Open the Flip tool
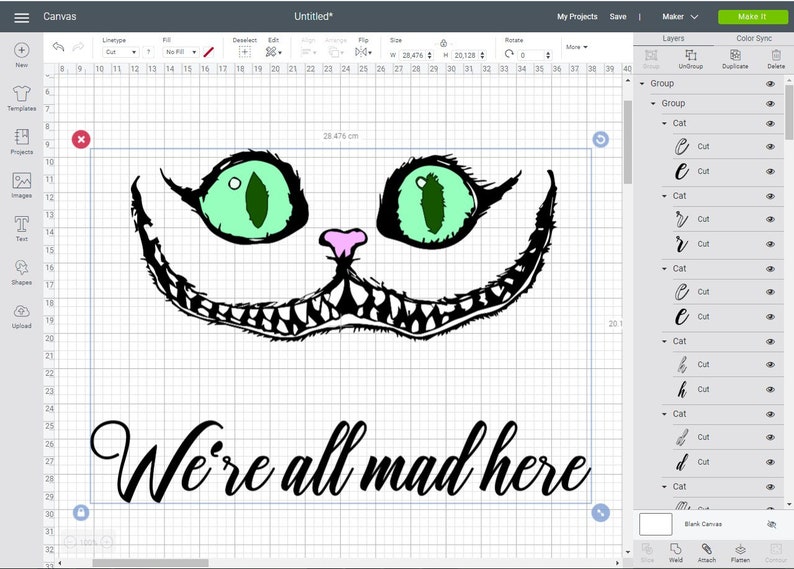 click(x=363, y=52)
